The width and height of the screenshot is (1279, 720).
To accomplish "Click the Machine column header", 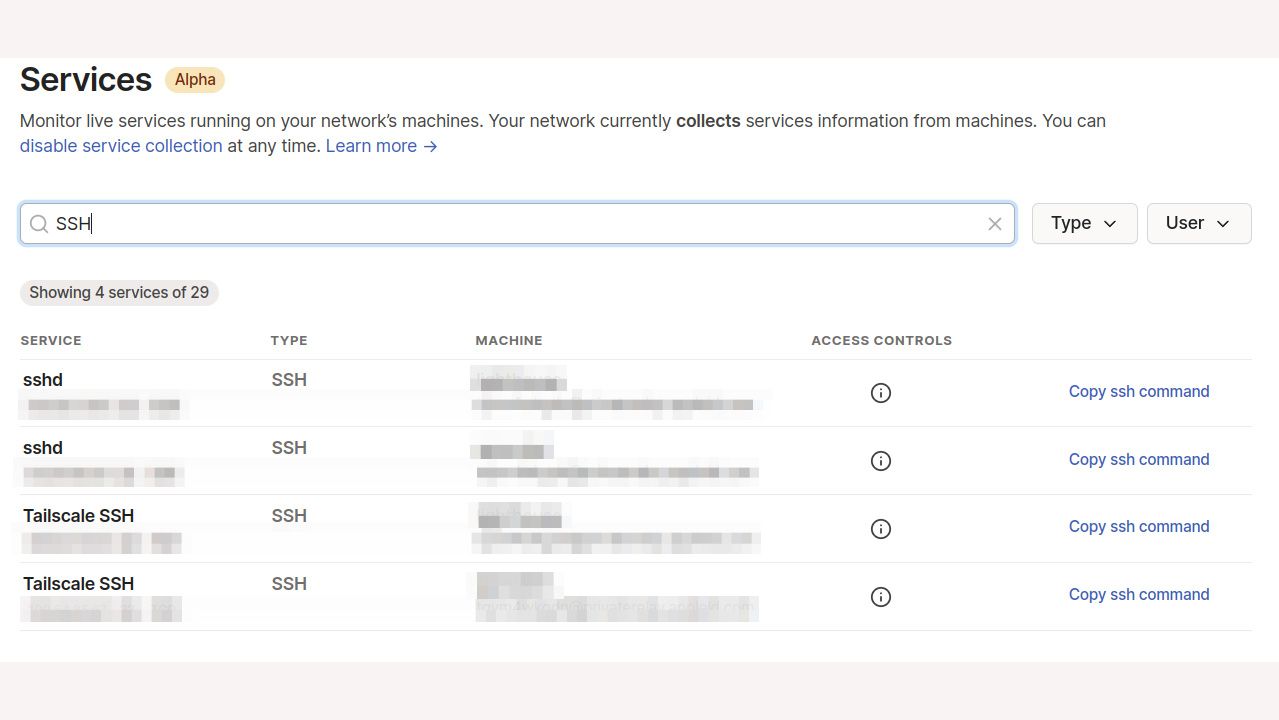I will [x=509, y=340].
